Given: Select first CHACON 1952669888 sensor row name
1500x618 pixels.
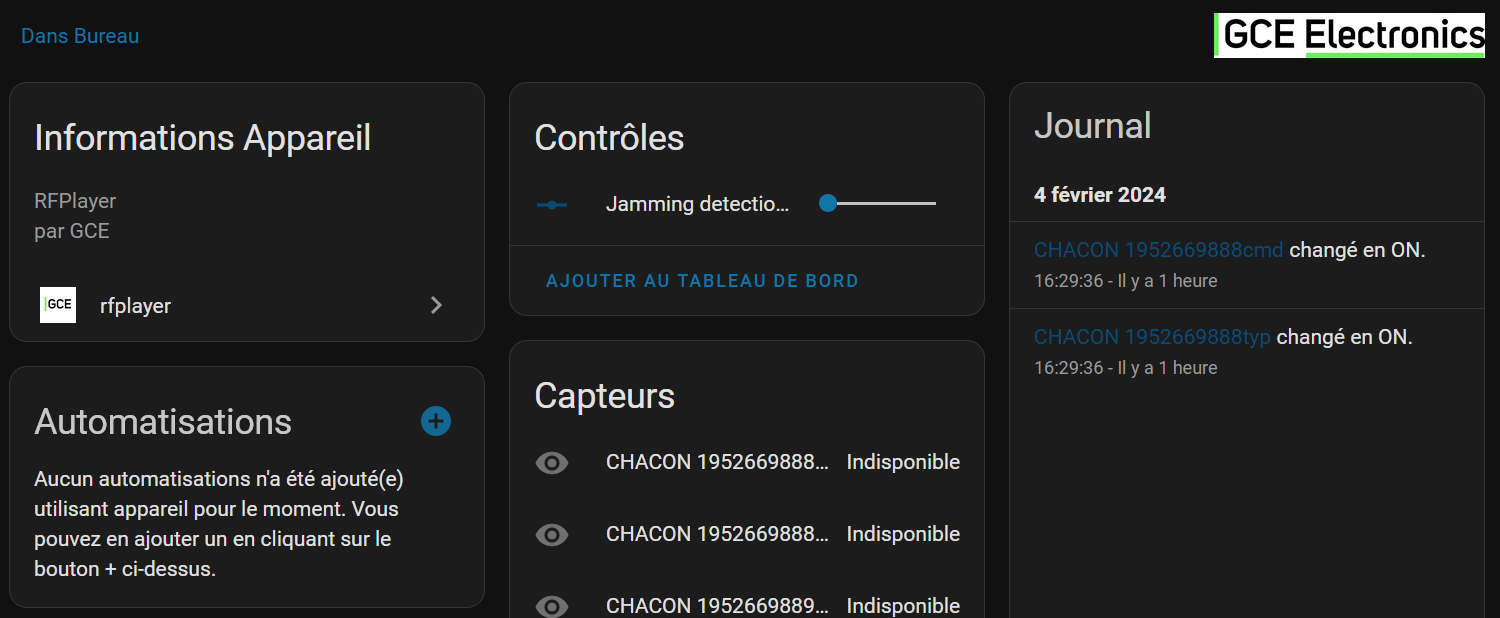Looking at the screenshot, I should pyautogui.click(x=717, y=462).
